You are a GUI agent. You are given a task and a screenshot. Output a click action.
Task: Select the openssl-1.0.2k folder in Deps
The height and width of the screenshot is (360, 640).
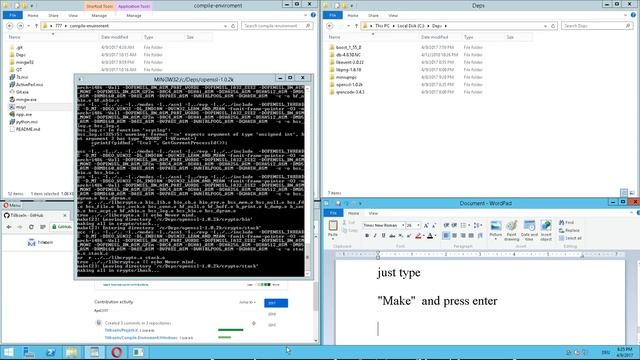pos(349,84)
